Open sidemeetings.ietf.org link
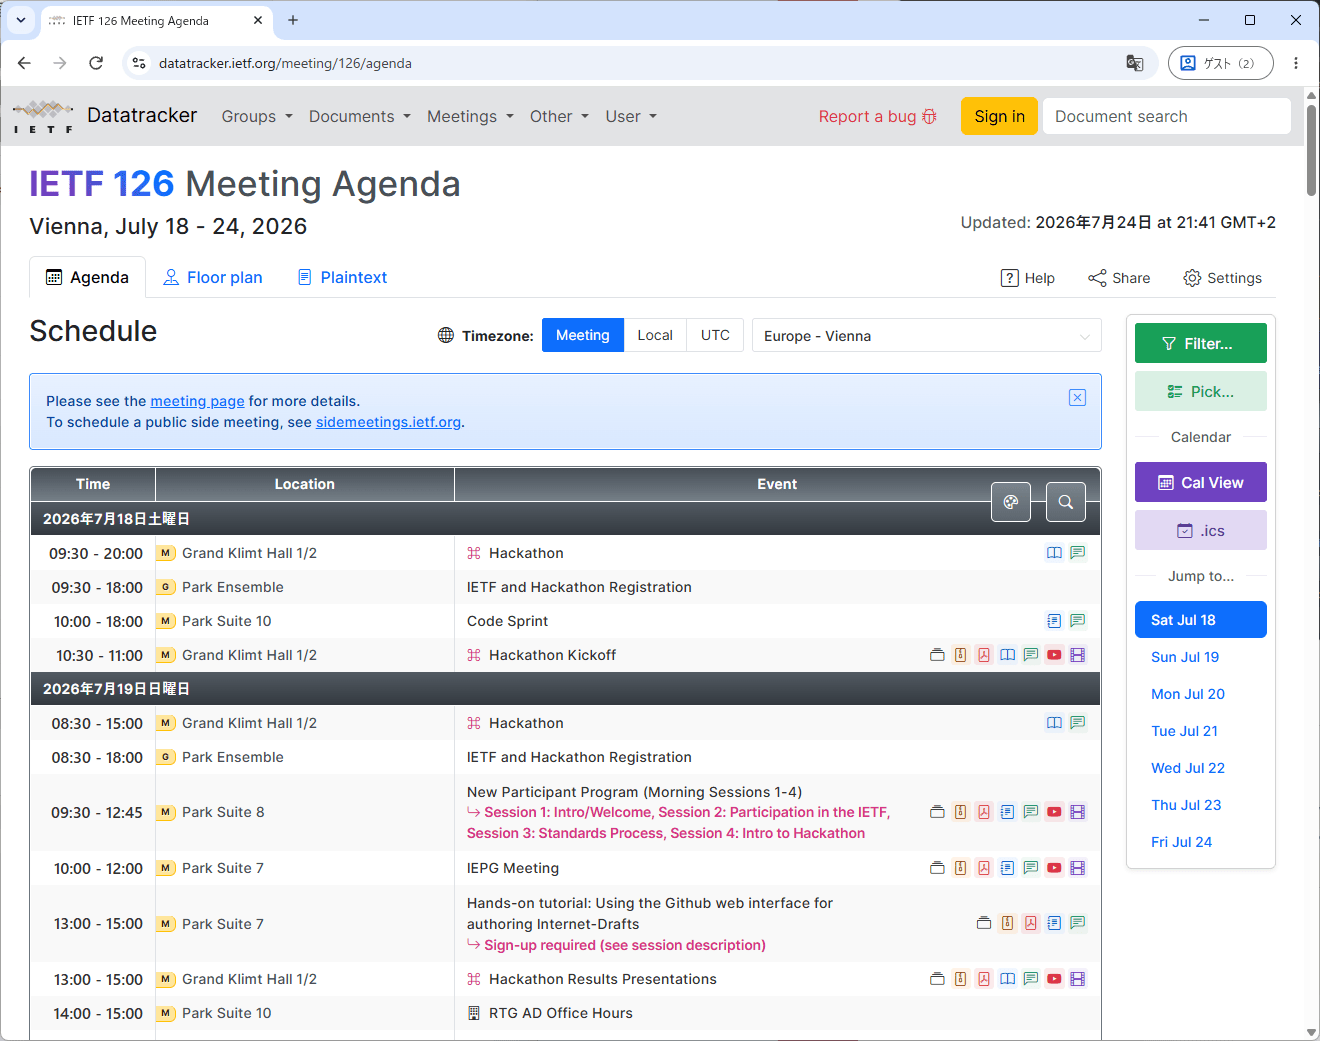 (x=388, y=422)
